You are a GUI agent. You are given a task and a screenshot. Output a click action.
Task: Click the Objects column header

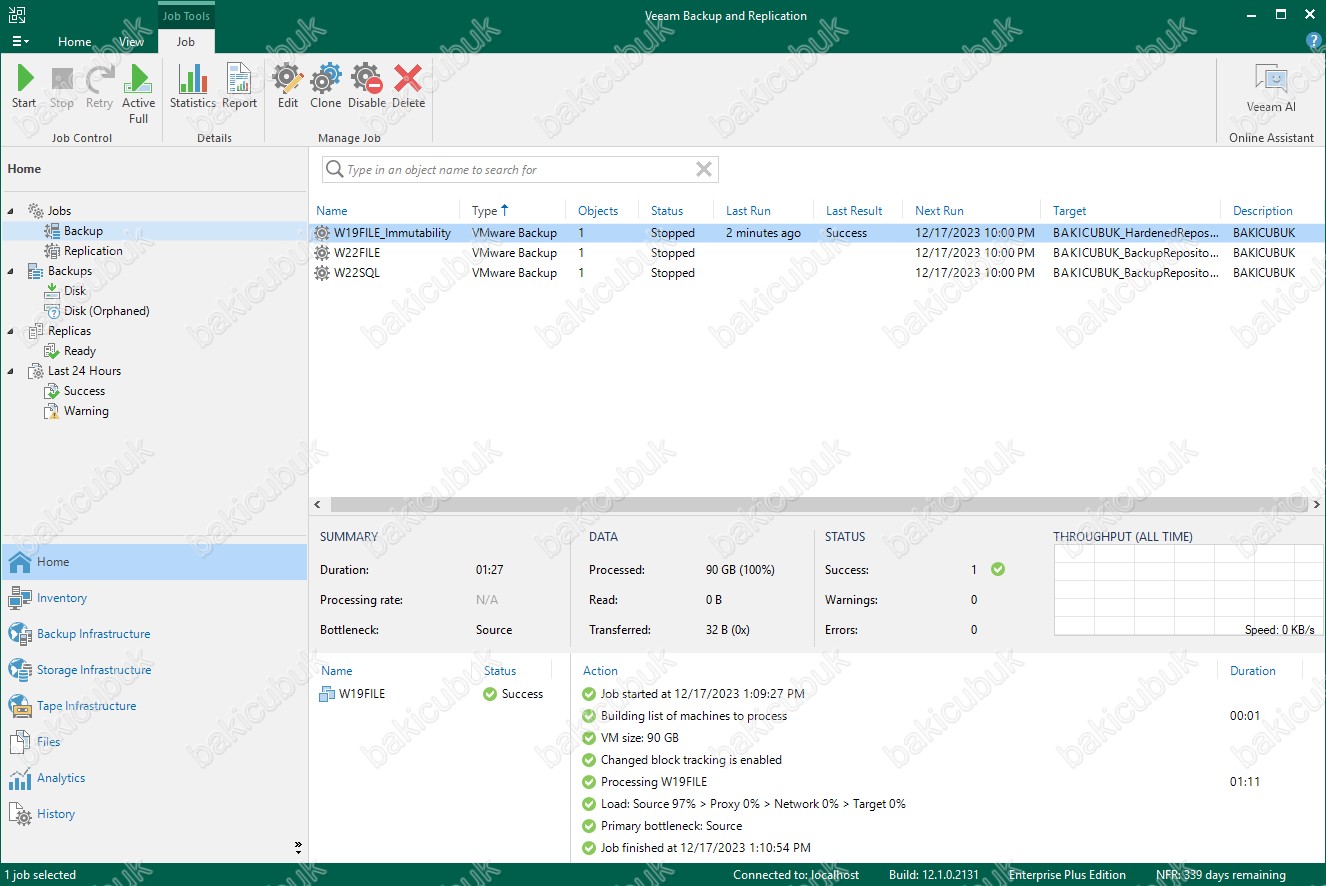point(598,211)
